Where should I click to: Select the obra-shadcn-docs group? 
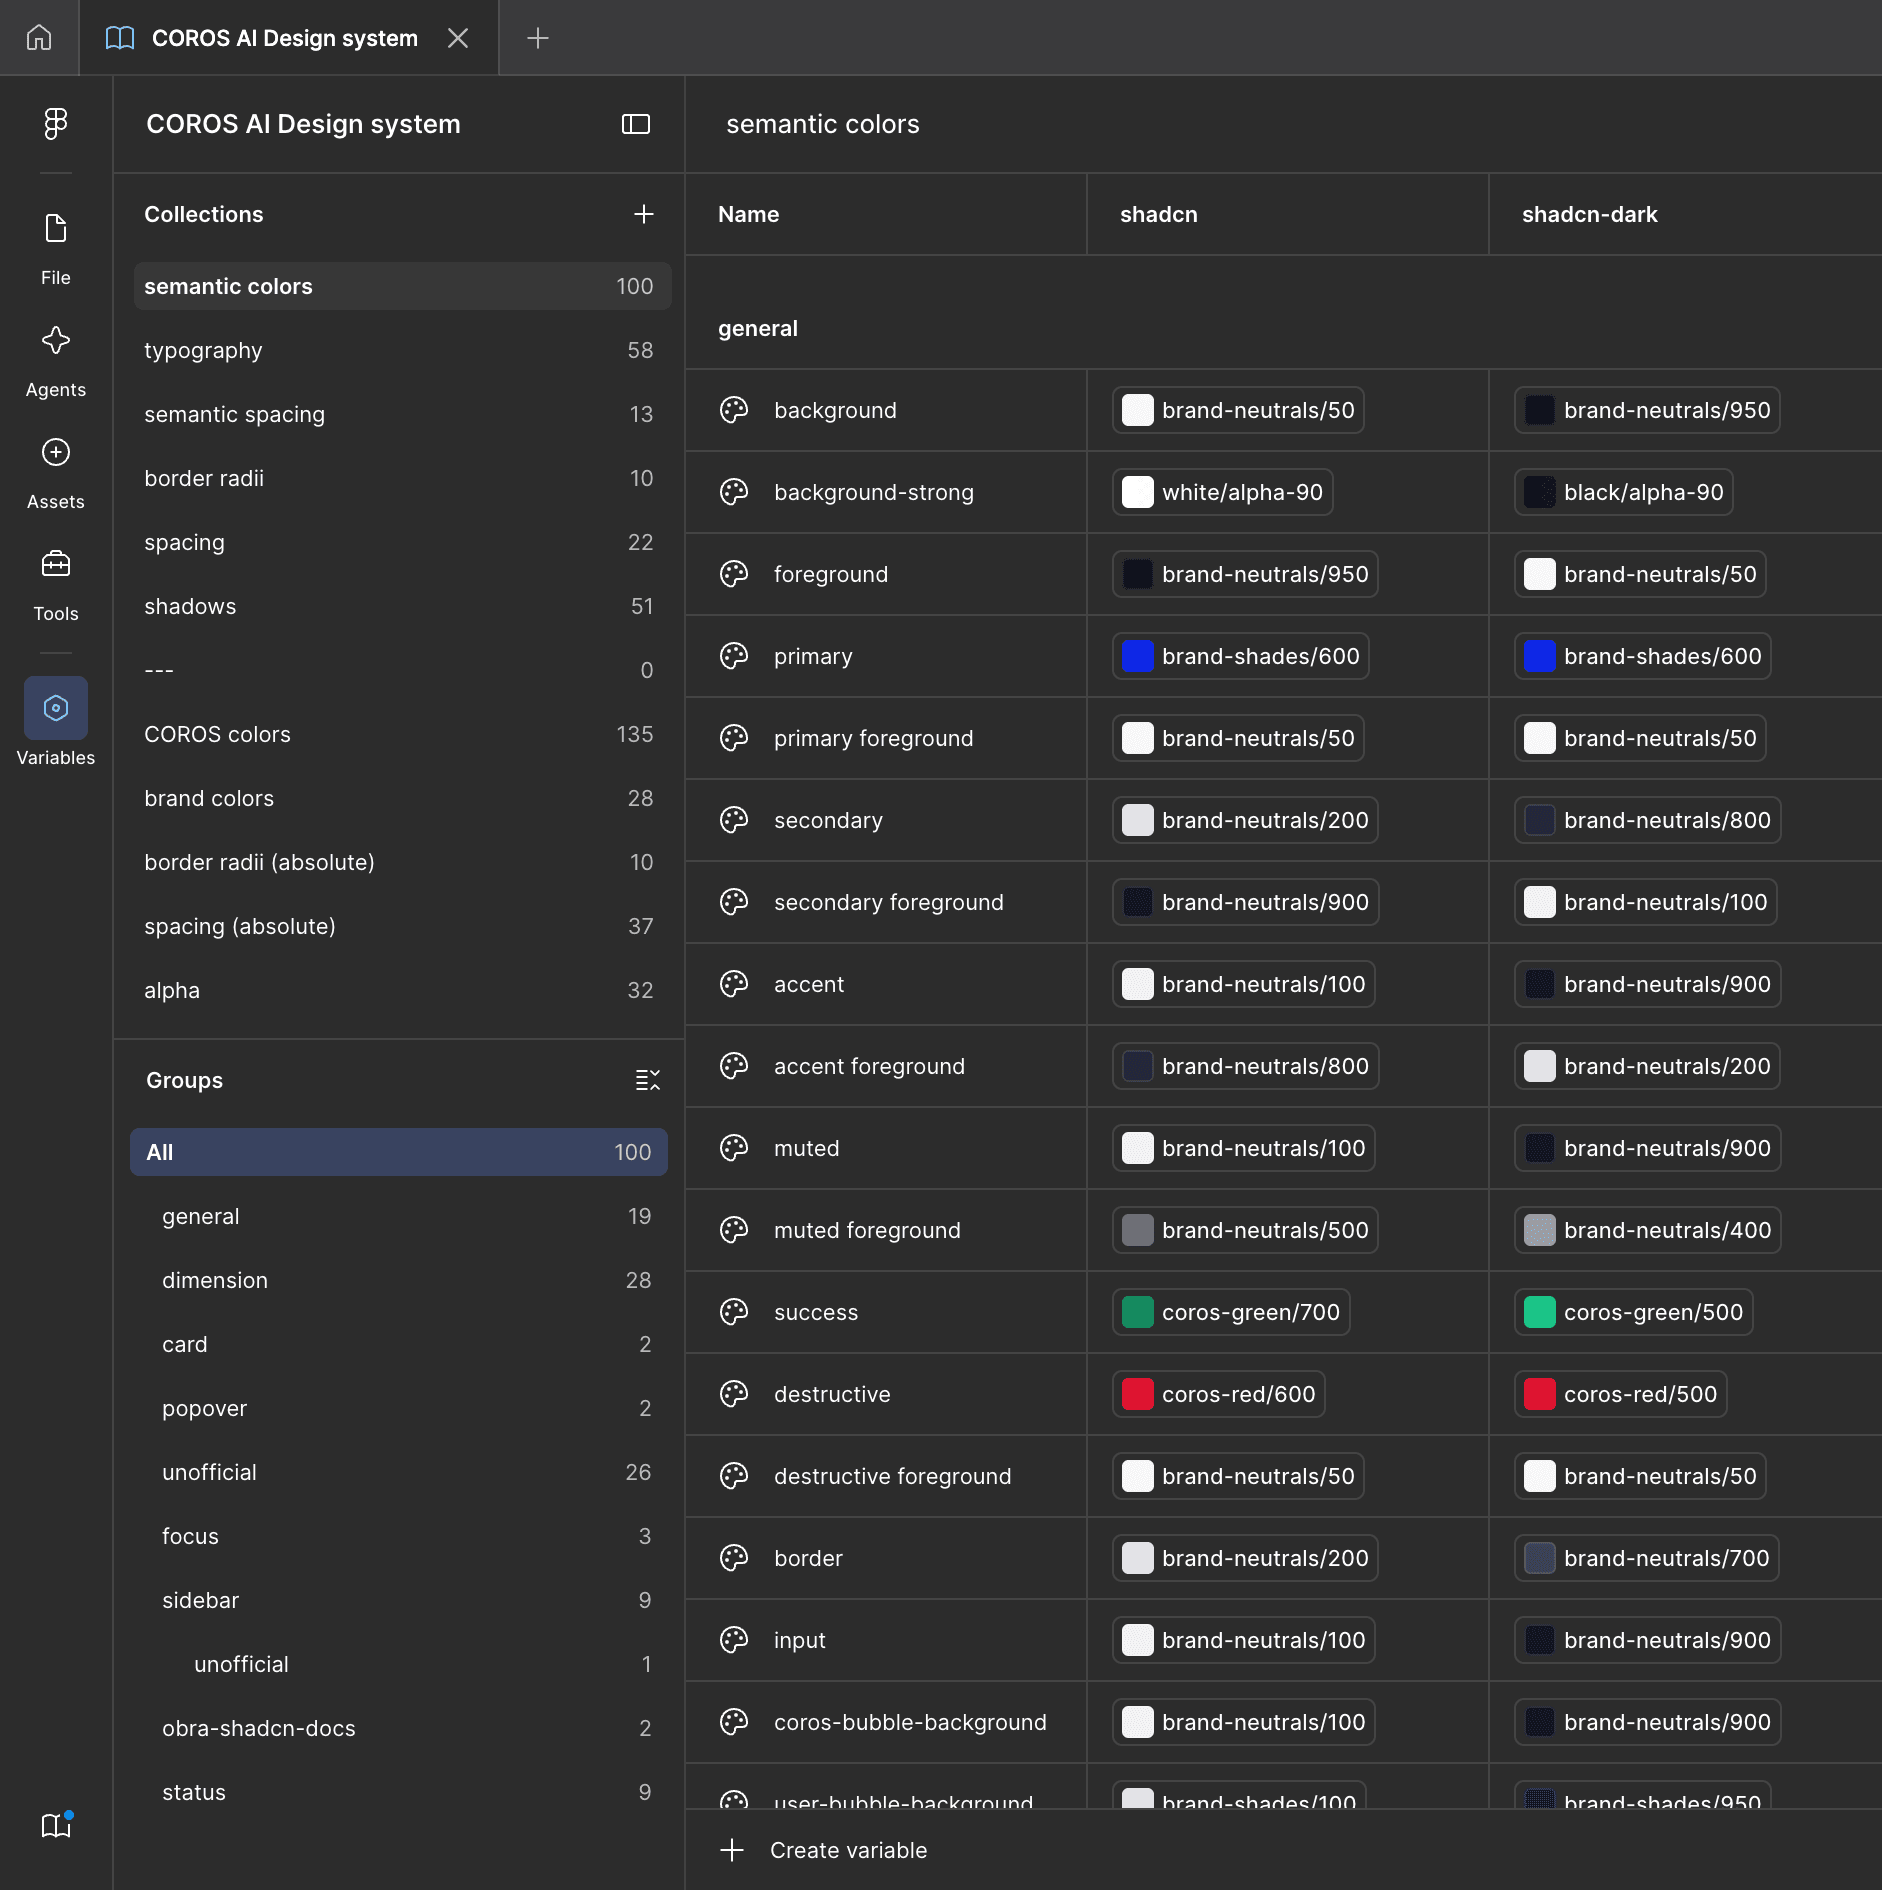pyautogui.click(x=399, y=1728)
